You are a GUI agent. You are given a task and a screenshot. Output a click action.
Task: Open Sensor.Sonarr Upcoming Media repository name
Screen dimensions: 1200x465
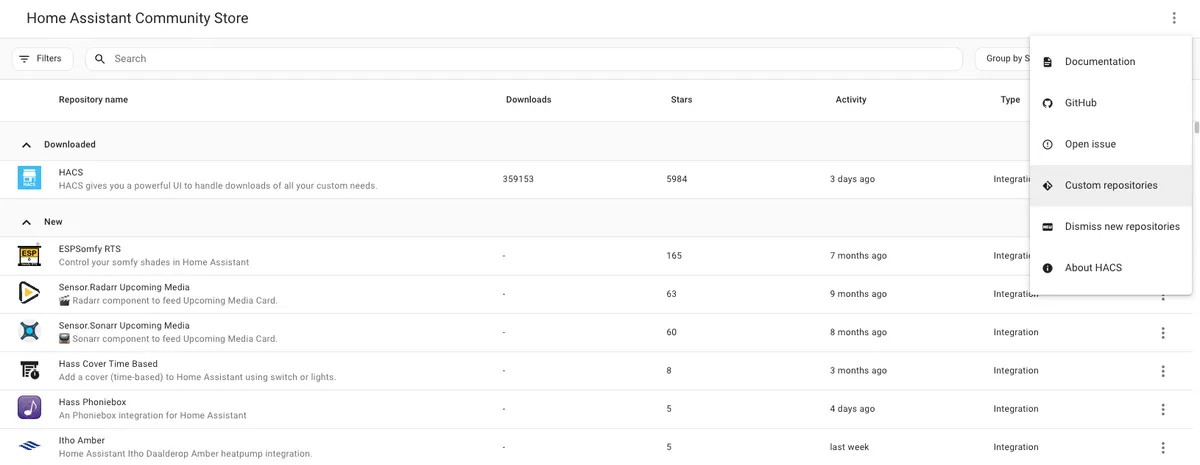coord(124,326)
